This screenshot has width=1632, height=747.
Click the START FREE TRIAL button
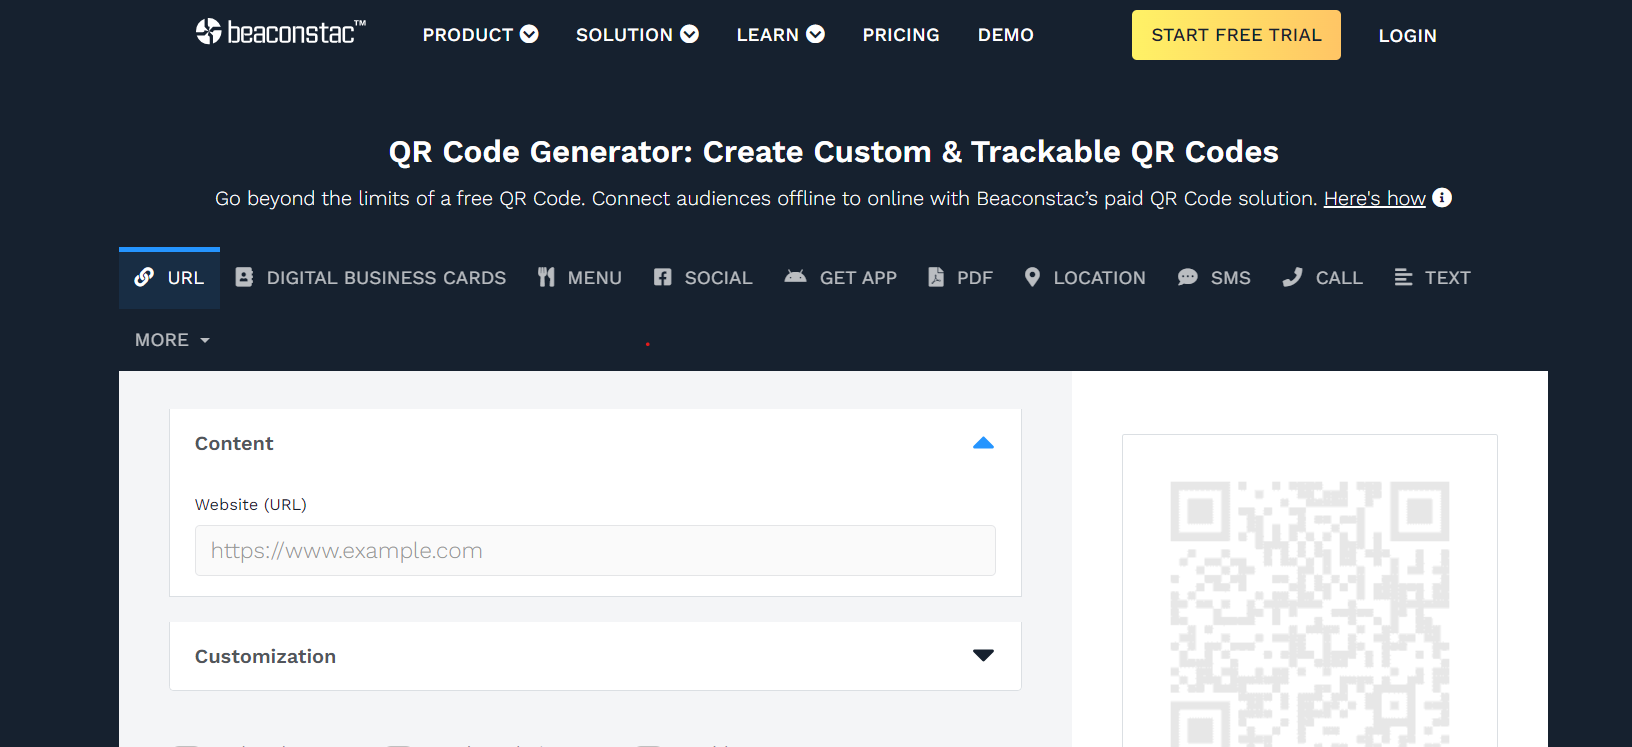click(1236, 35)
